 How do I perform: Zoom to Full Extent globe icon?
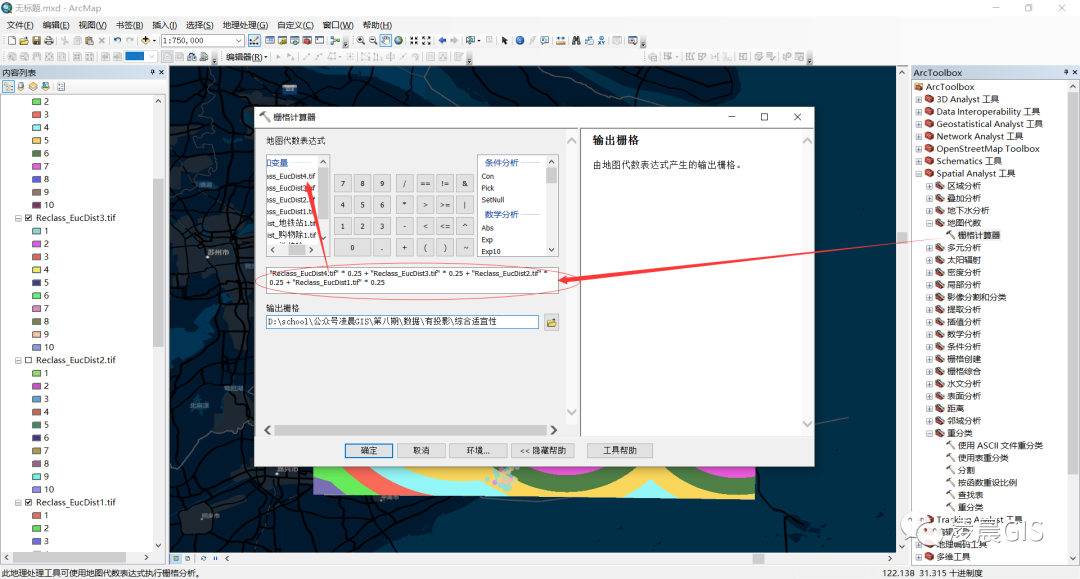398,41
